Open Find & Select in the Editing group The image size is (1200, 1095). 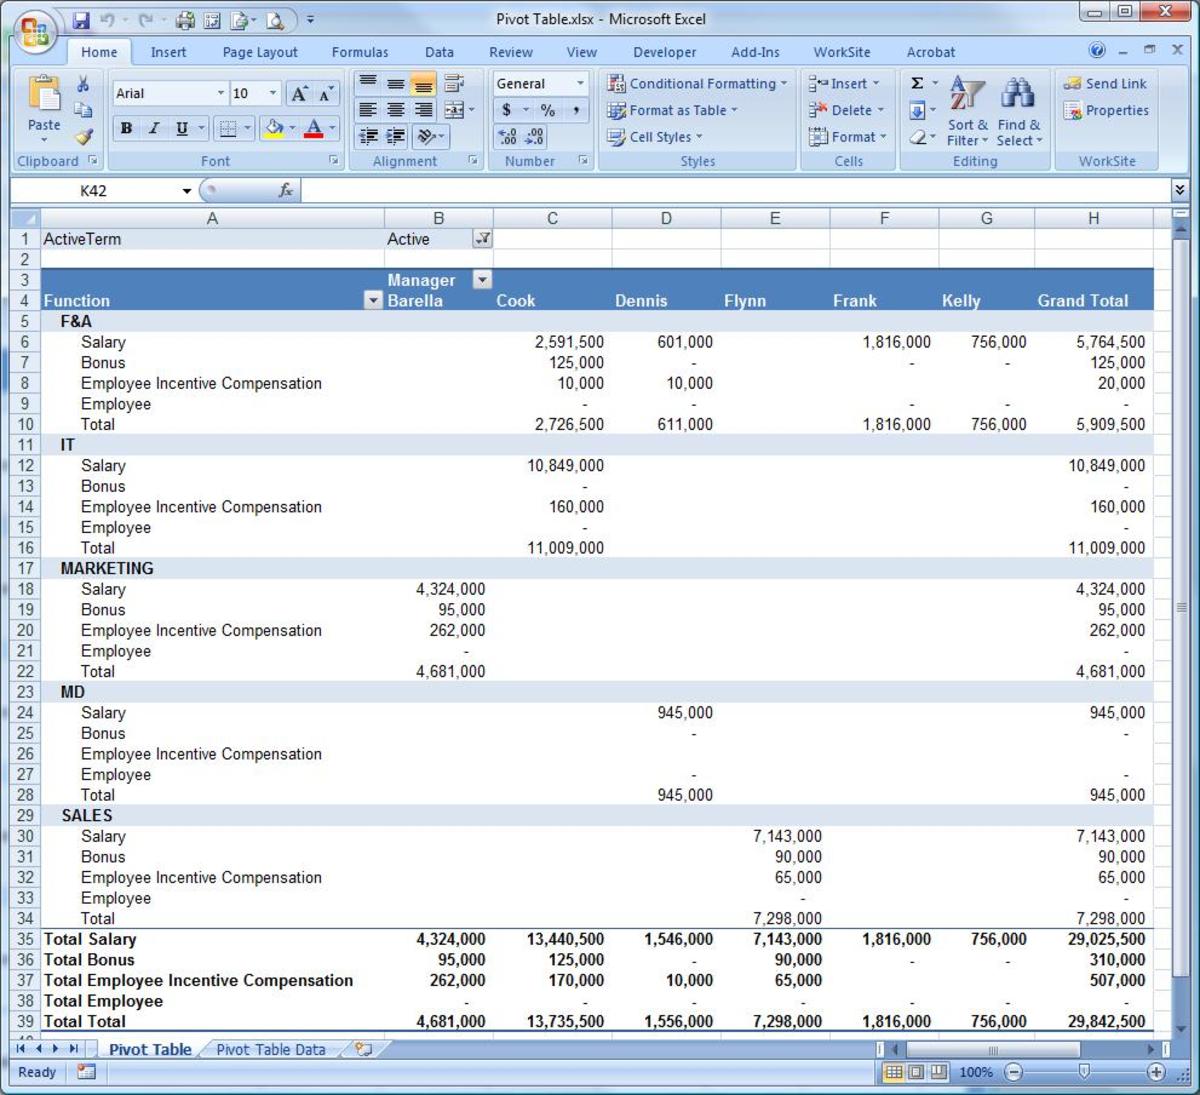tap(1018, 110)
